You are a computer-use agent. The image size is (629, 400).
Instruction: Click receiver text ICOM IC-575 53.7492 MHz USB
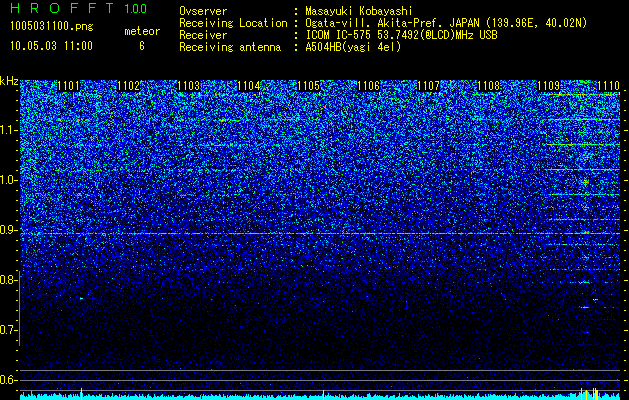tap(401, 35)
